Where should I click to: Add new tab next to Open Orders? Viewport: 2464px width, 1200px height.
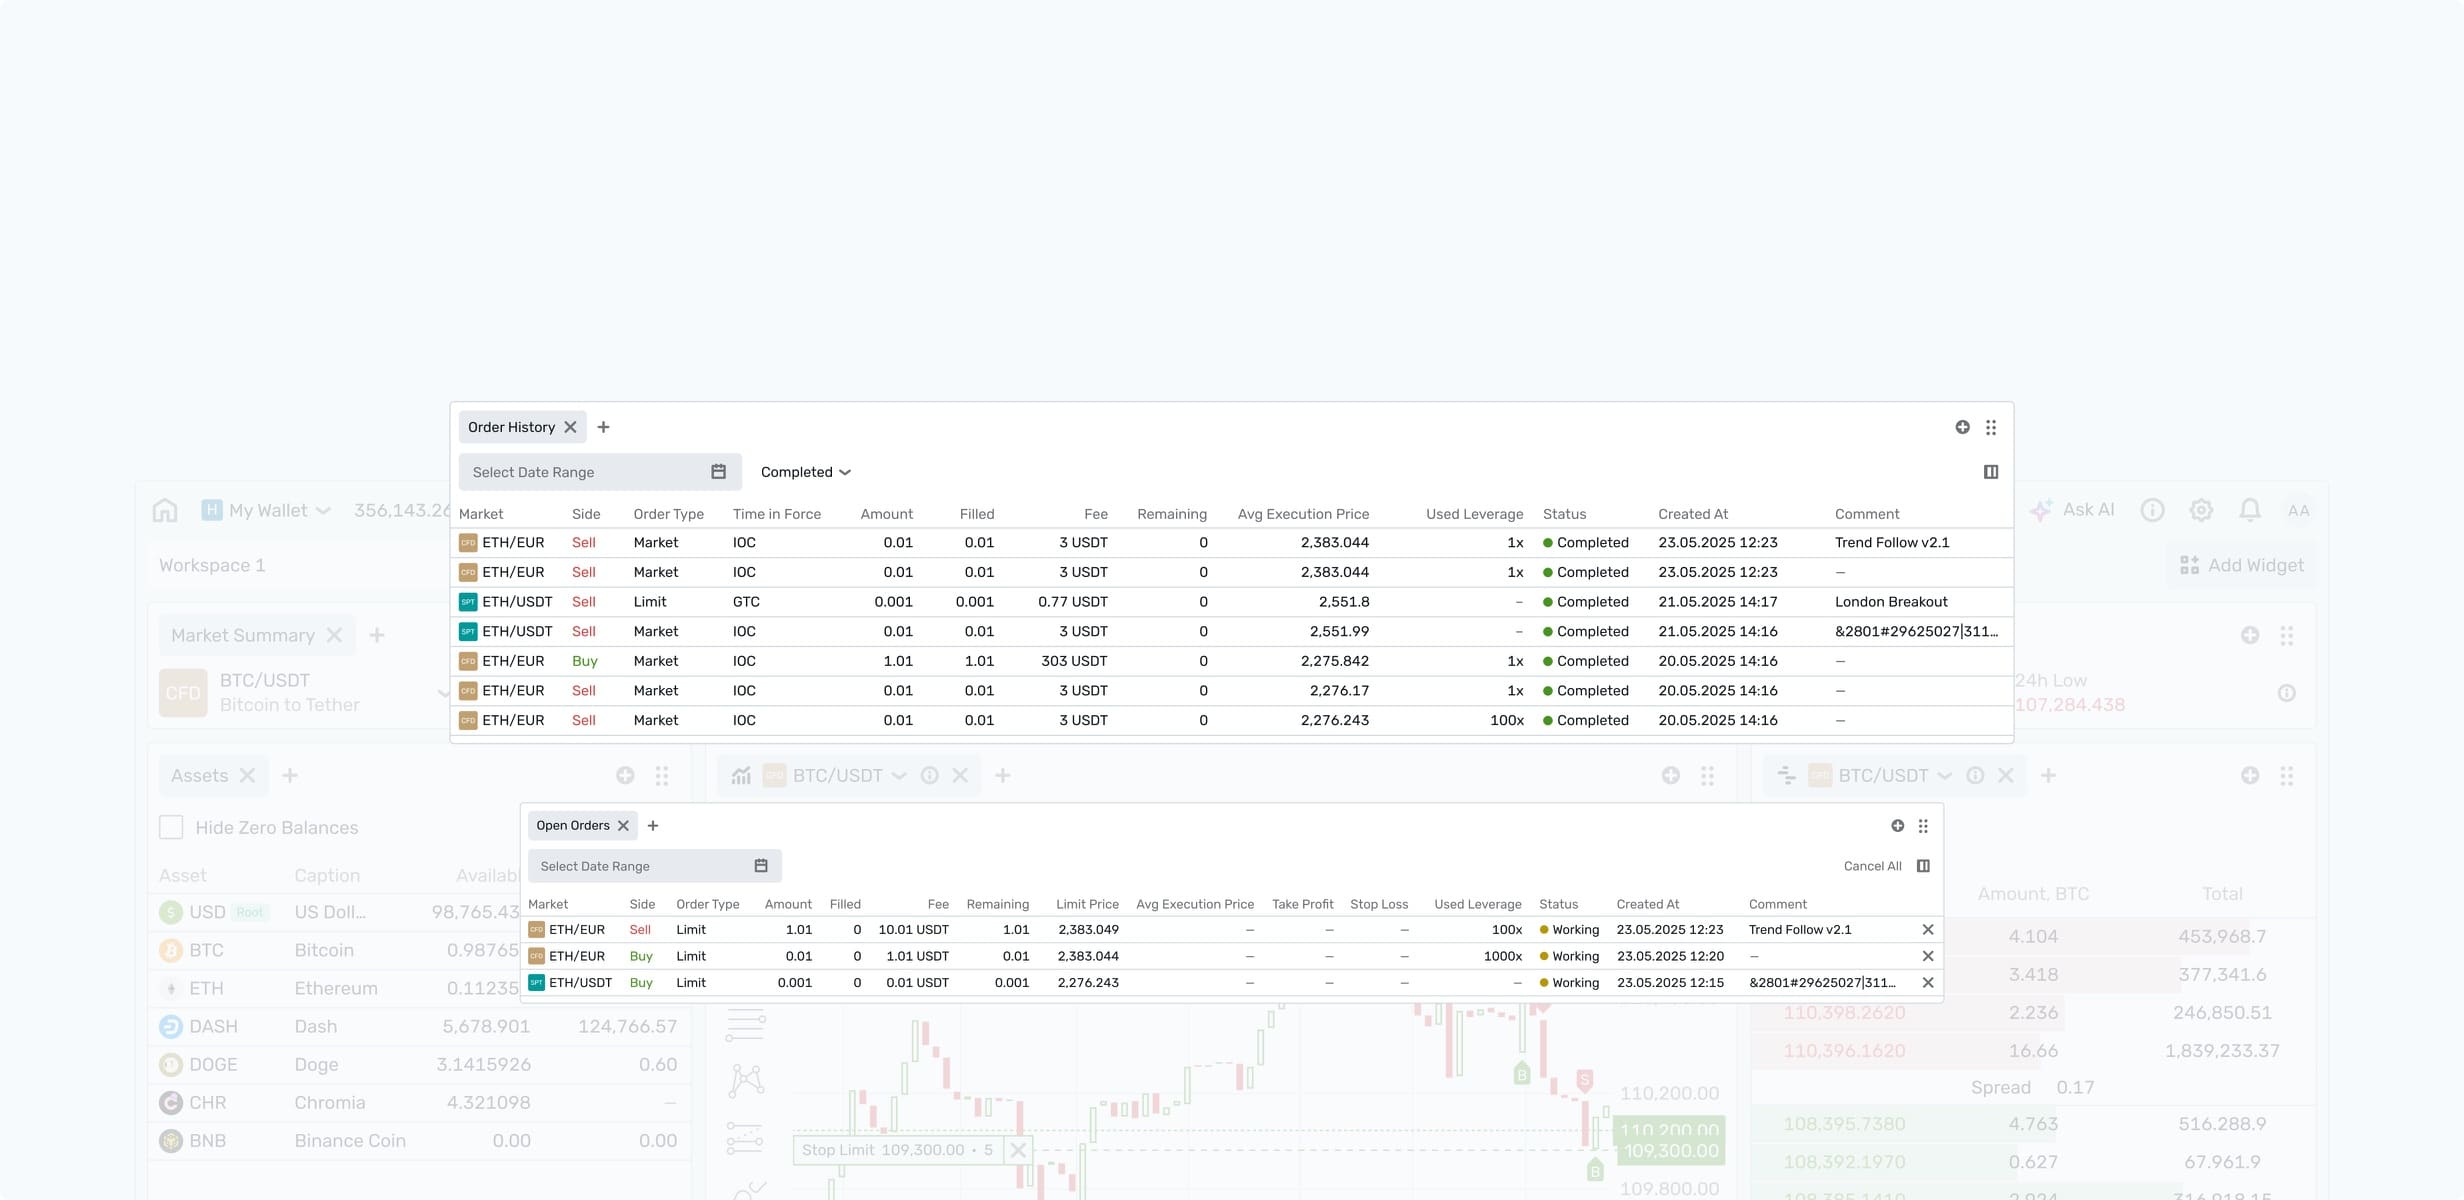coord(653,825)
